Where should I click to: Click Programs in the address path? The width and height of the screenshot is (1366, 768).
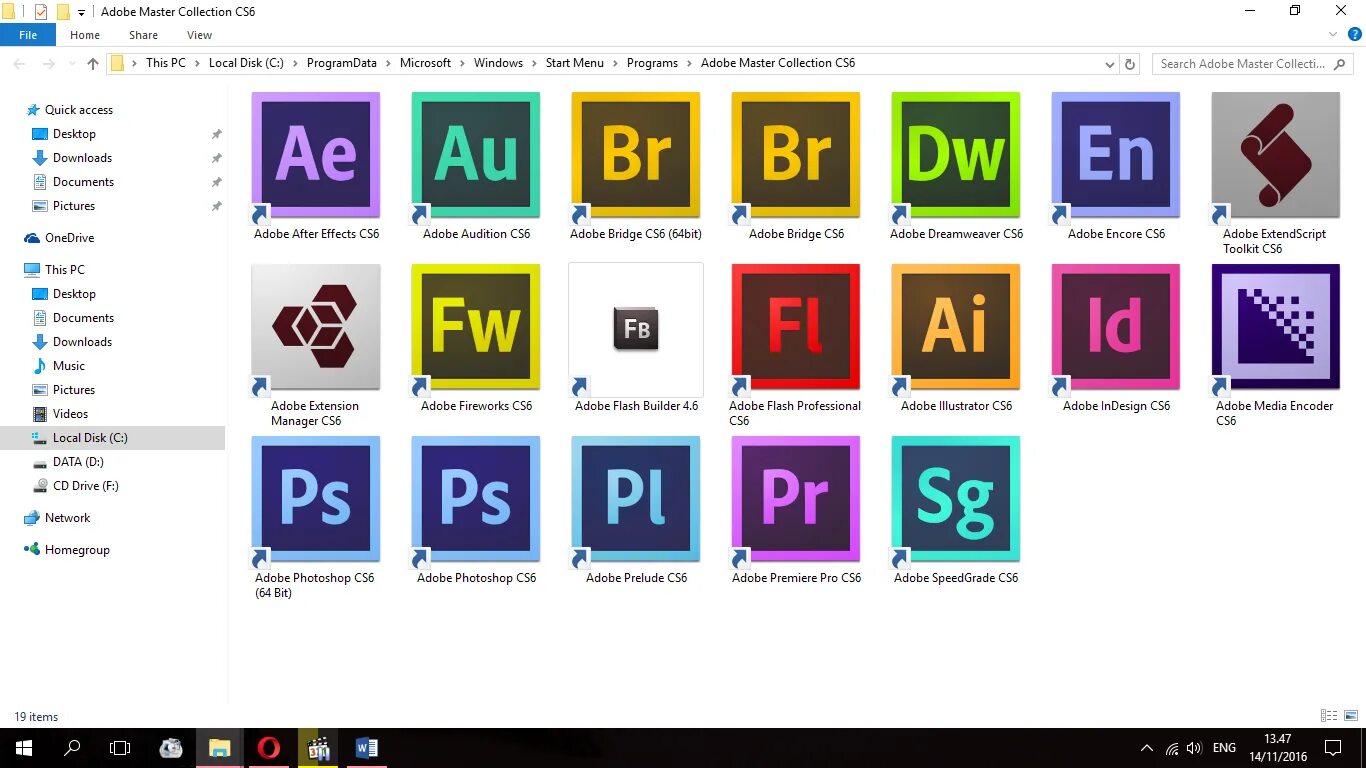pos(652,63)
